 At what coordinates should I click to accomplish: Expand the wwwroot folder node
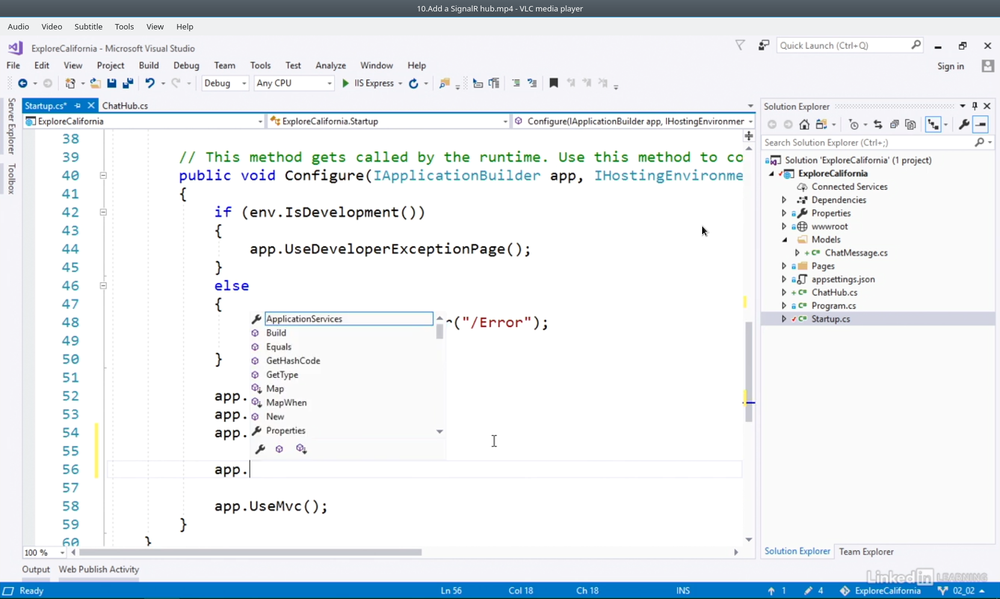click(x=784, y=226)
